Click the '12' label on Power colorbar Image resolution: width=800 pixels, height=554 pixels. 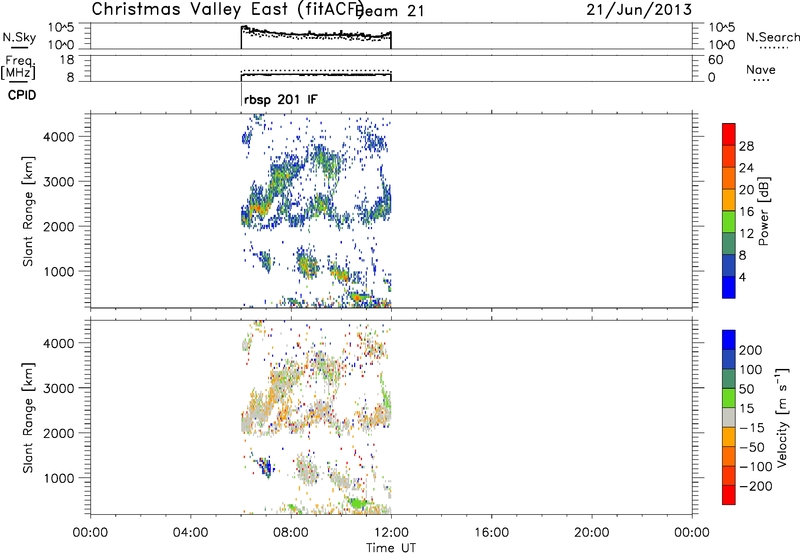point(746,234)
